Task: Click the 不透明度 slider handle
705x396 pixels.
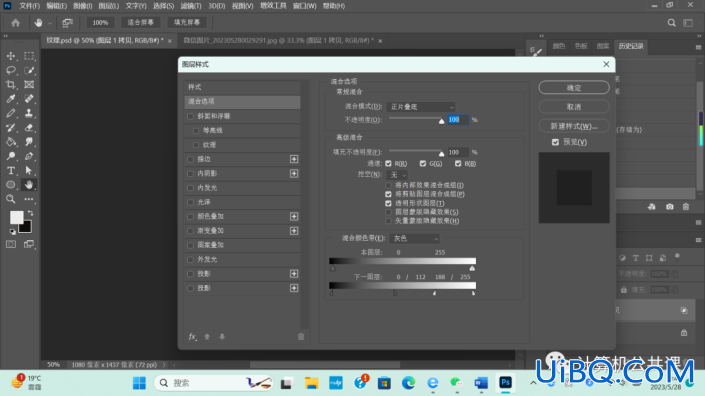Action: pos(442,121)
